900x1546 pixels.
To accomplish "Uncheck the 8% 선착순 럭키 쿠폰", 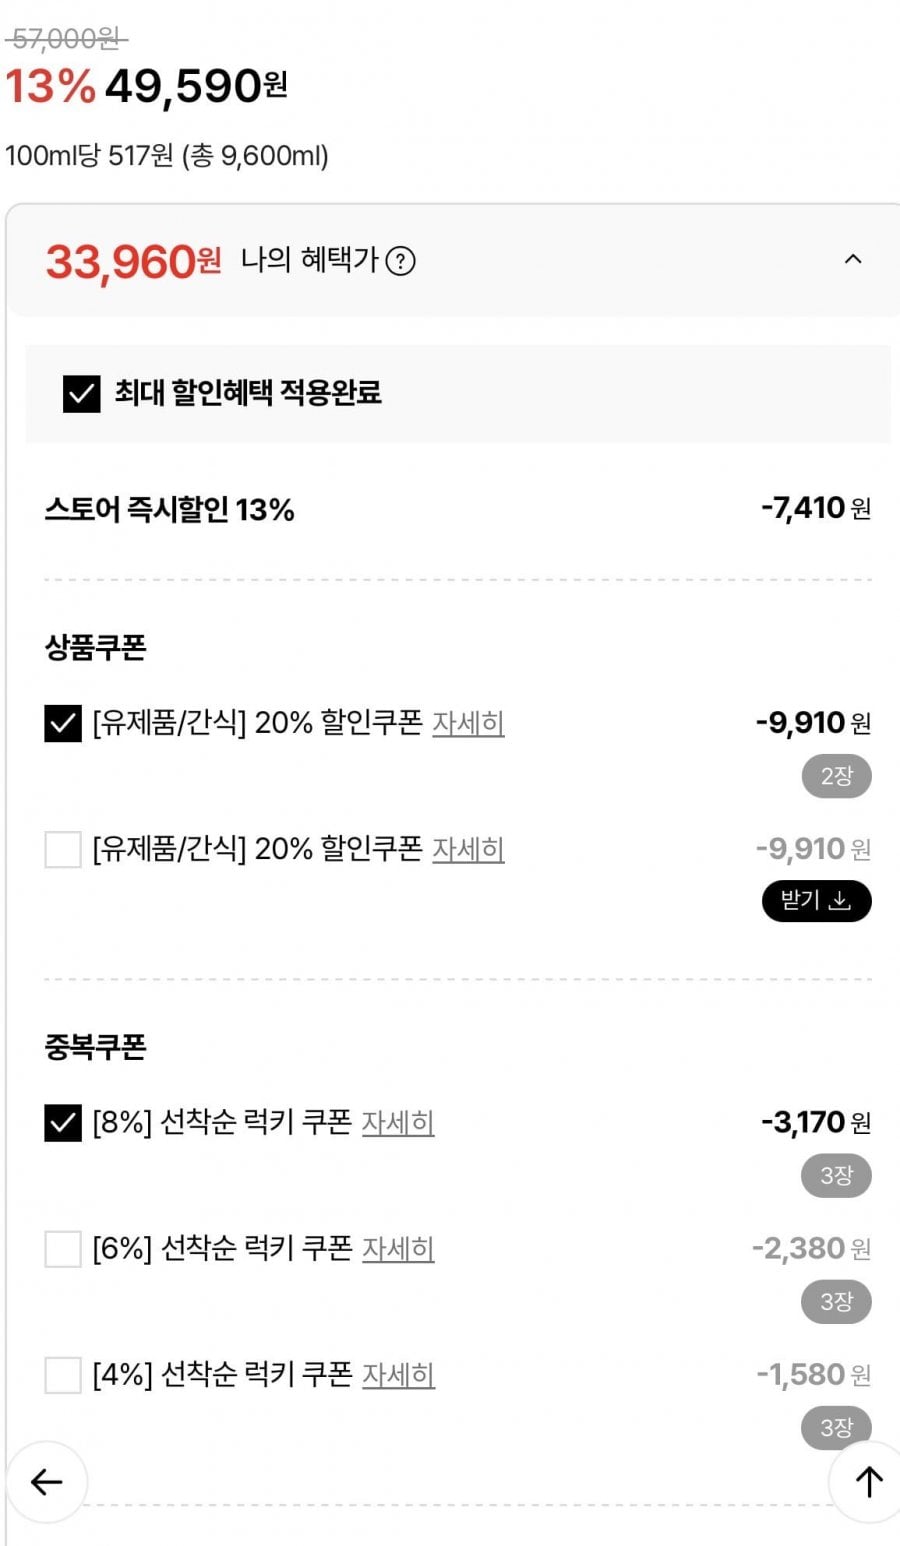I will 63,1123.
